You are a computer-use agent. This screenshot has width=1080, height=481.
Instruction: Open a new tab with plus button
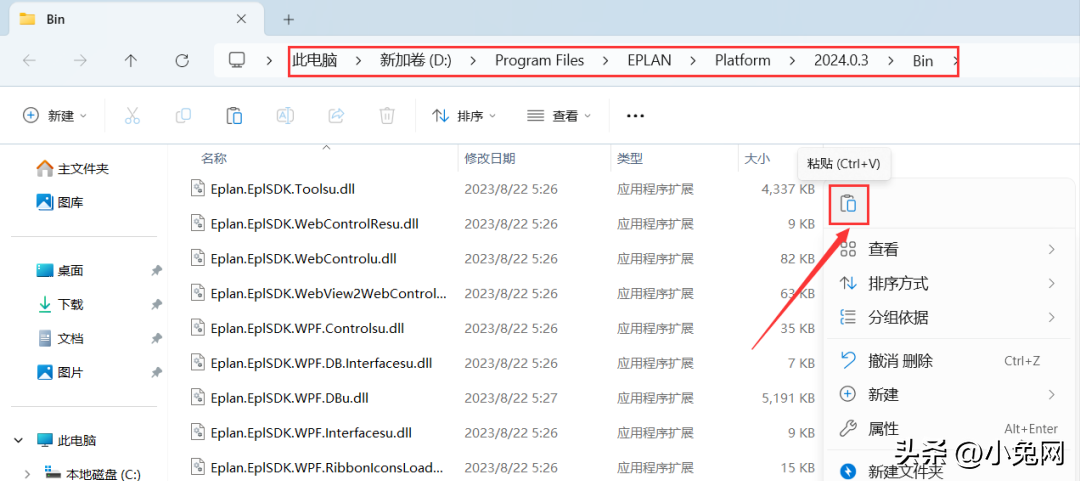pyautogui.click(x=289, y=19)
